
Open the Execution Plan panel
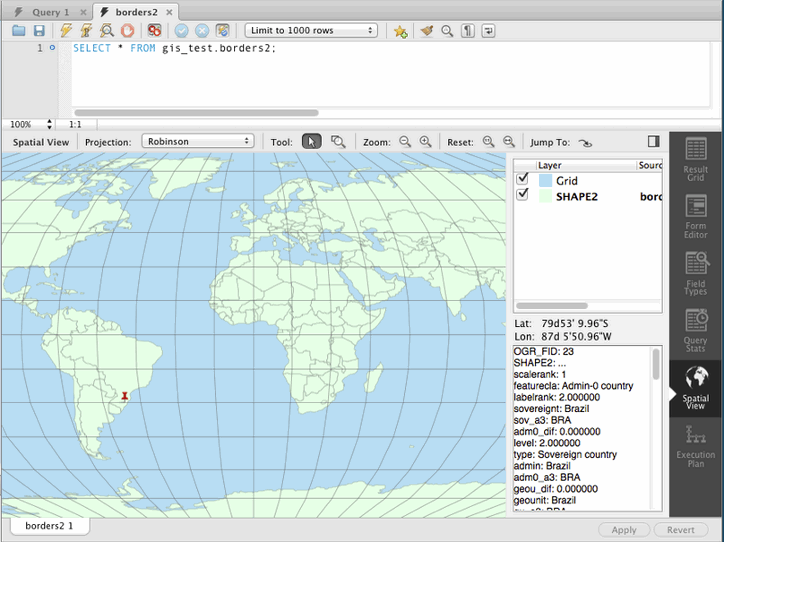click(x=695, y=445)
